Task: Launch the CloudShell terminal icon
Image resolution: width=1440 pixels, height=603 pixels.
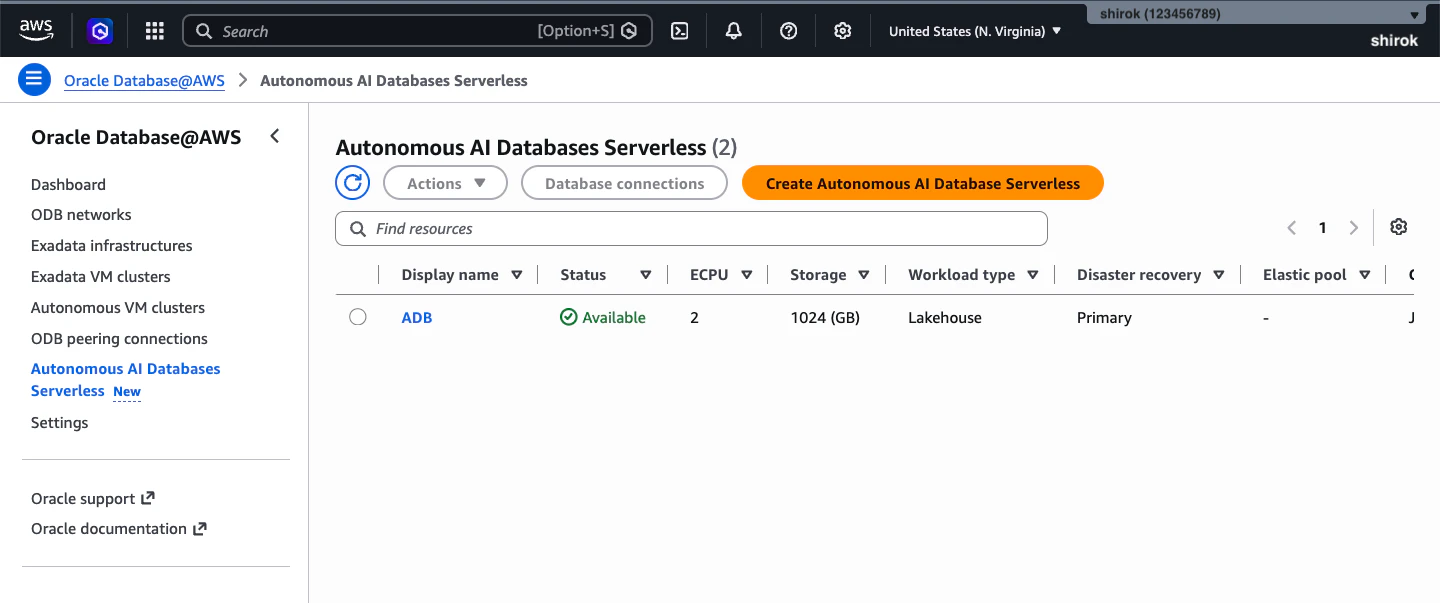Action: 679,31
